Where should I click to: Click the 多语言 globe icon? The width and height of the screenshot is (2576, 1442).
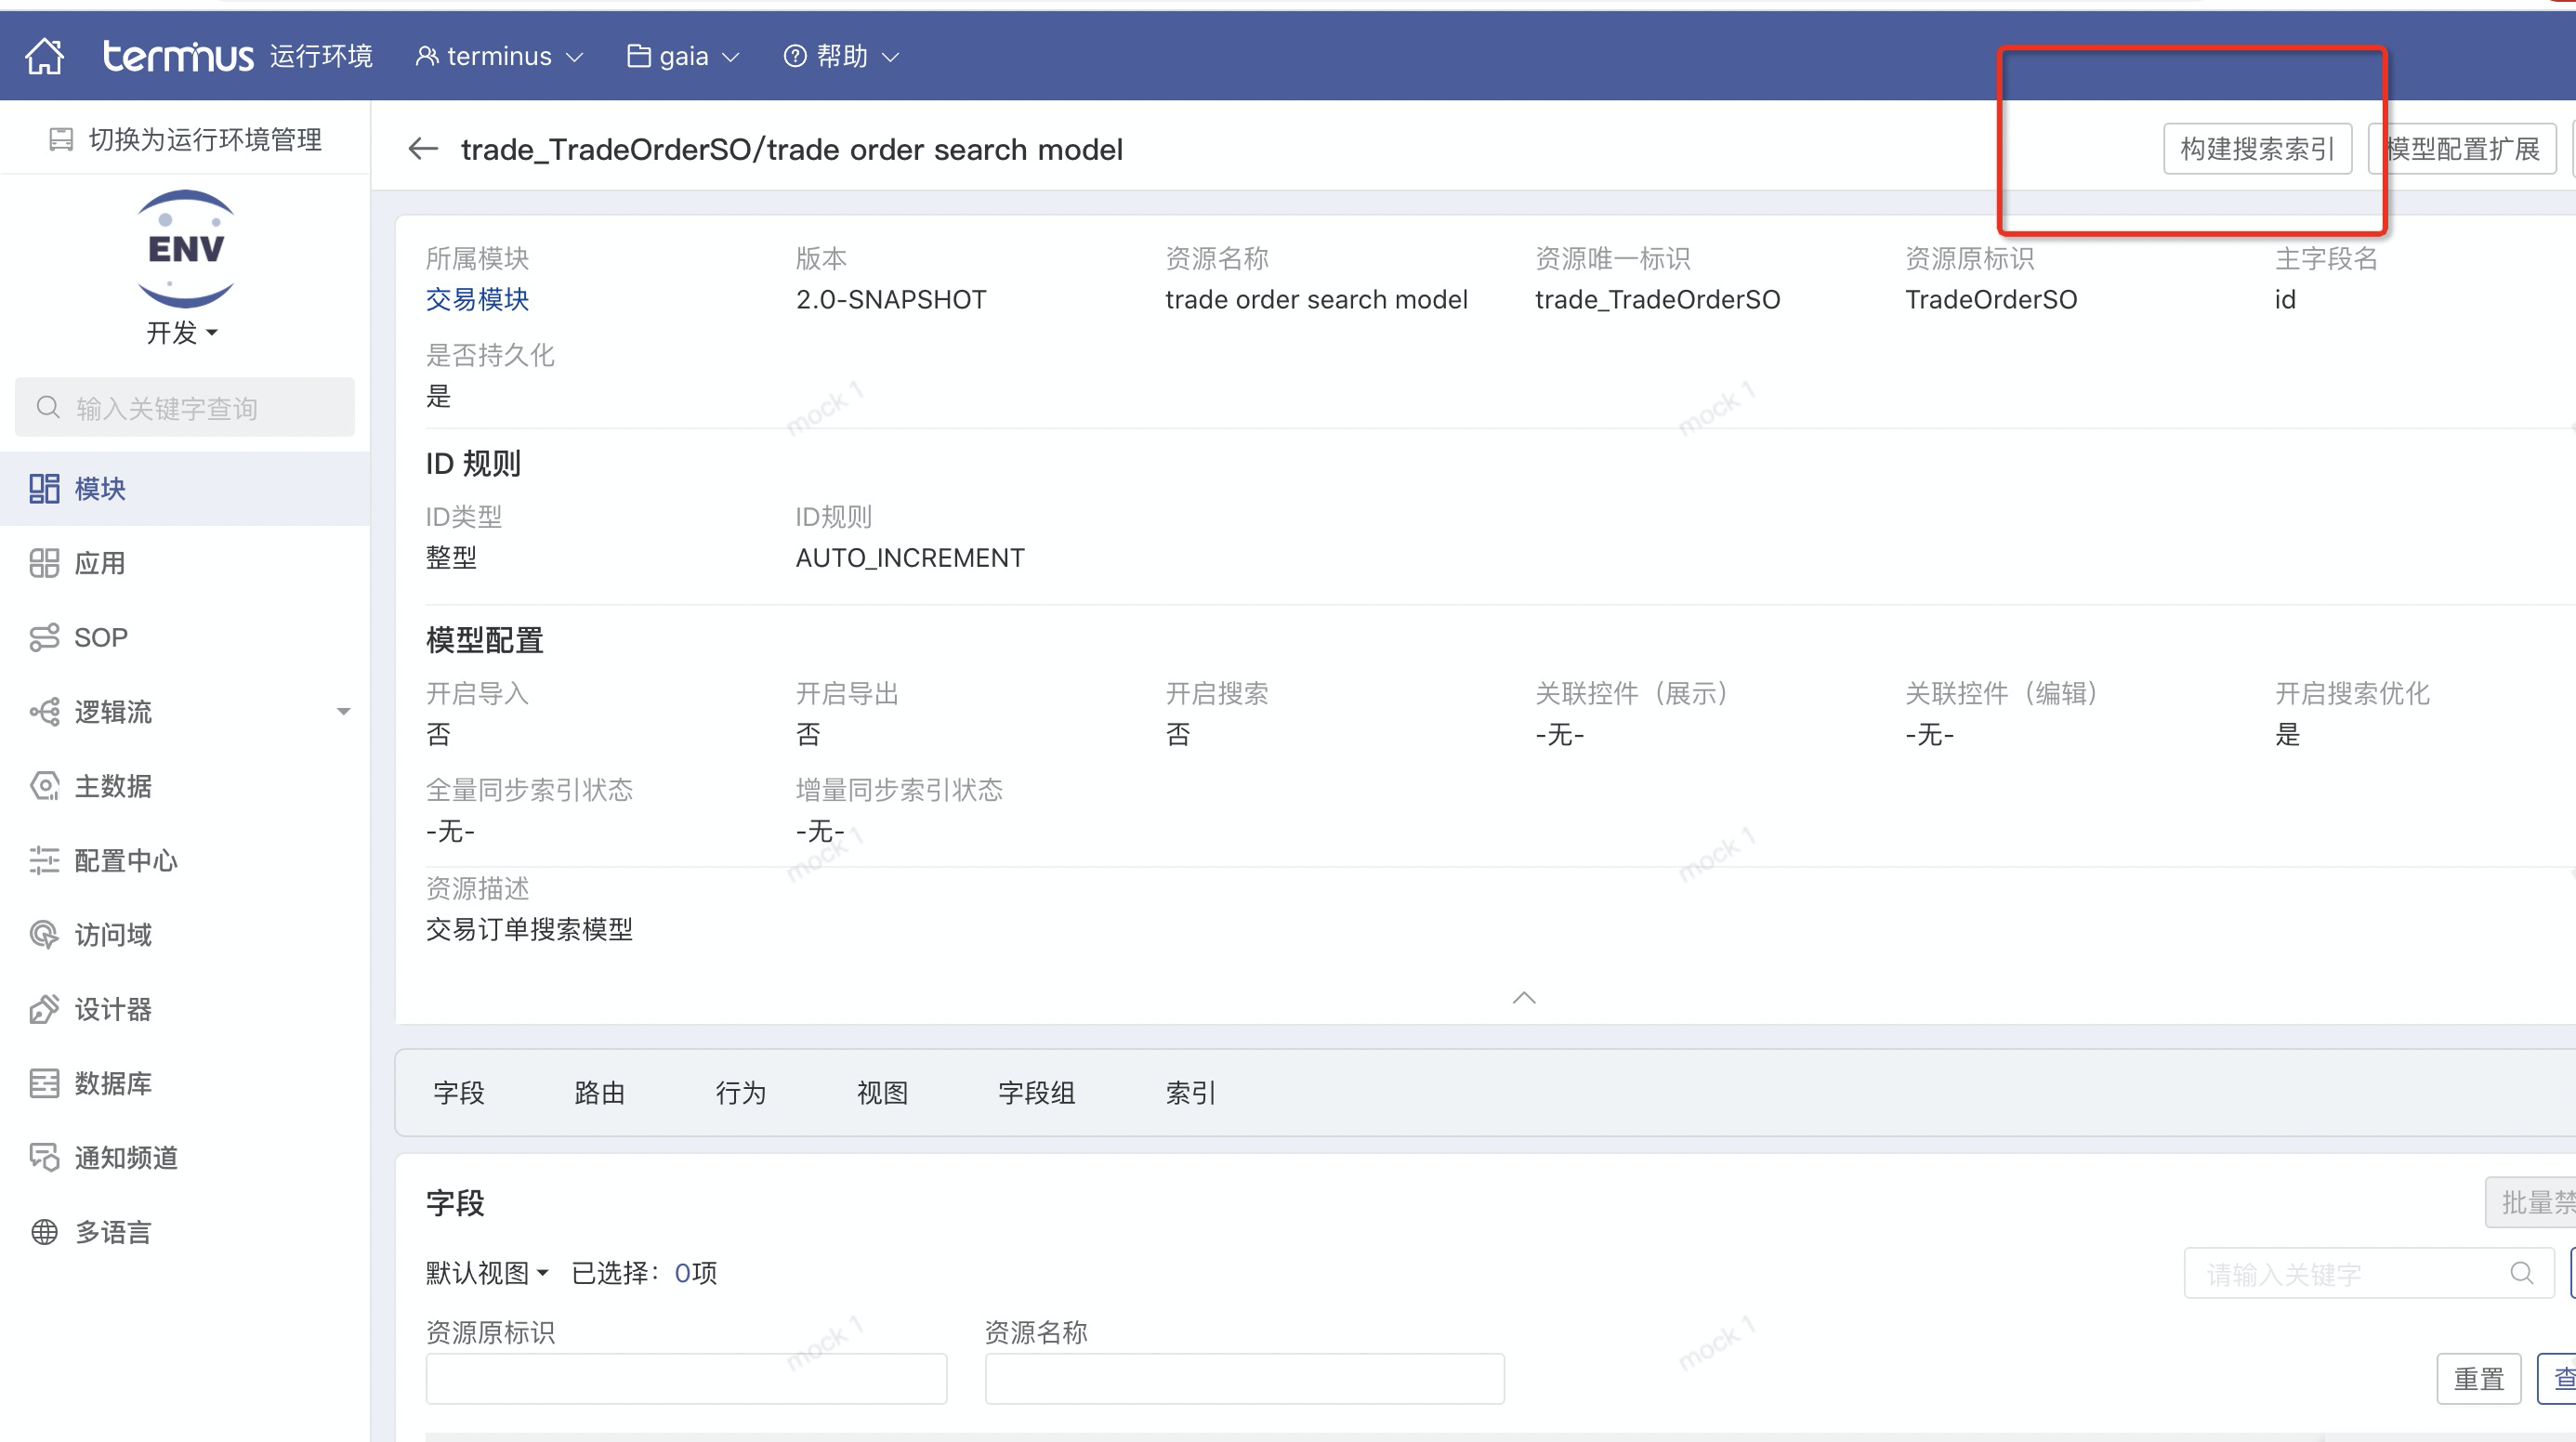tap(44, 1232)
